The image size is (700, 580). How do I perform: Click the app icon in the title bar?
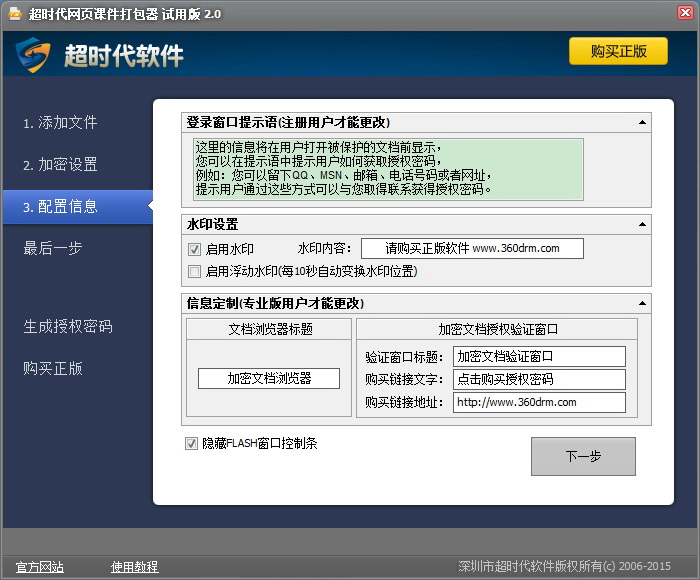pos(15,13)
